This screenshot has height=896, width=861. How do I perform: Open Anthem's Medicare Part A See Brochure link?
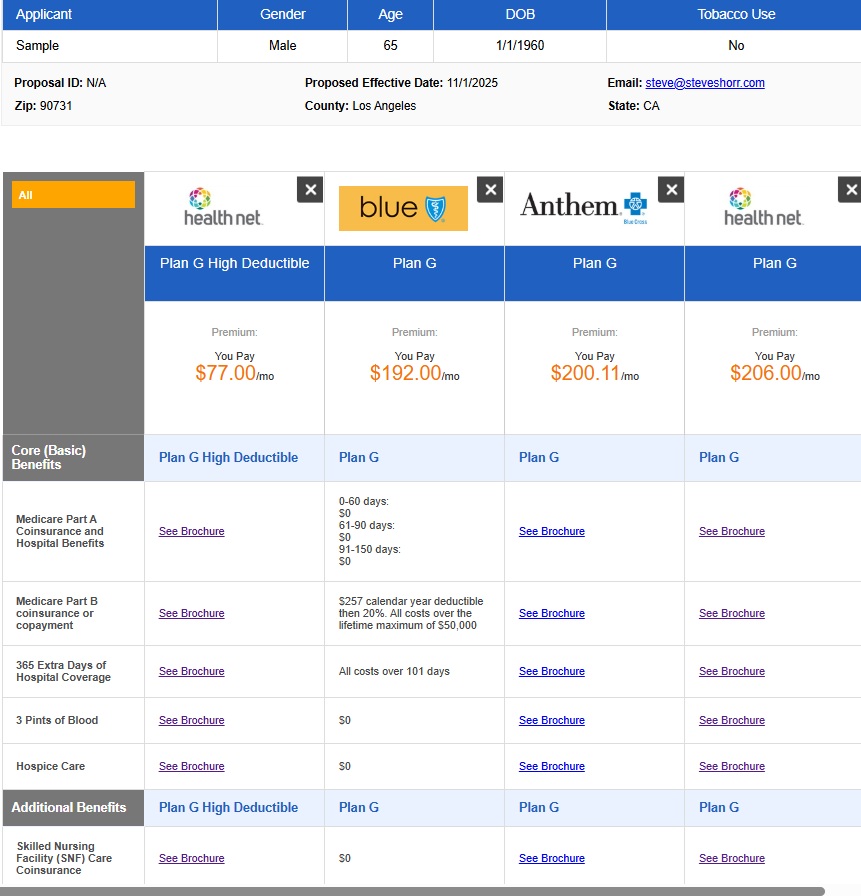551,532
